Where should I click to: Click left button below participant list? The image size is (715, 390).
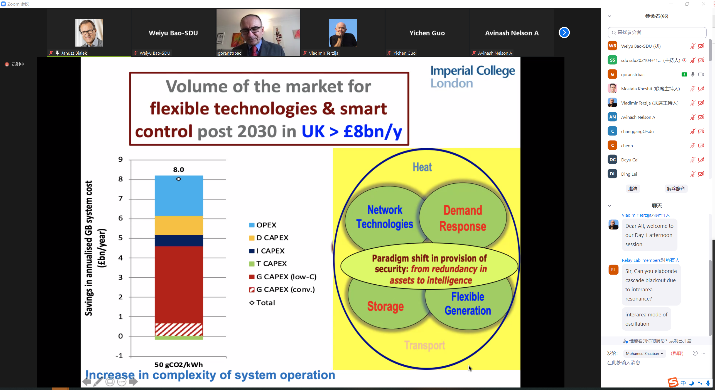(x=632, y=188)
